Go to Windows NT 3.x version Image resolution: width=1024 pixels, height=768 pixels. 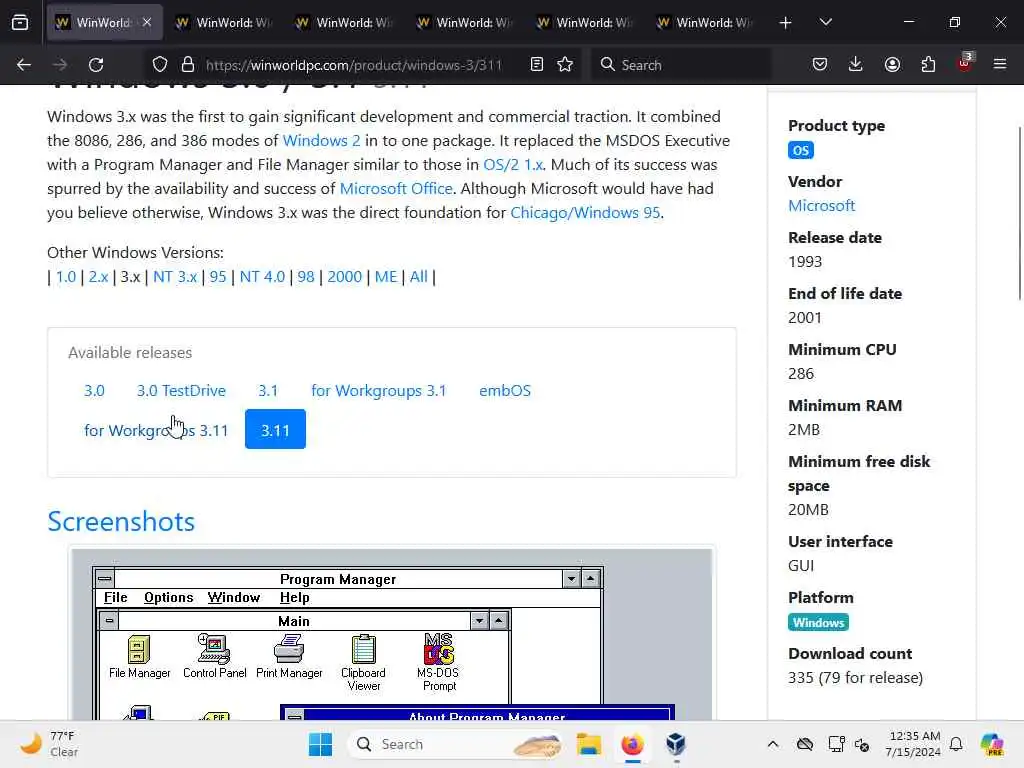tap(174, 277)
